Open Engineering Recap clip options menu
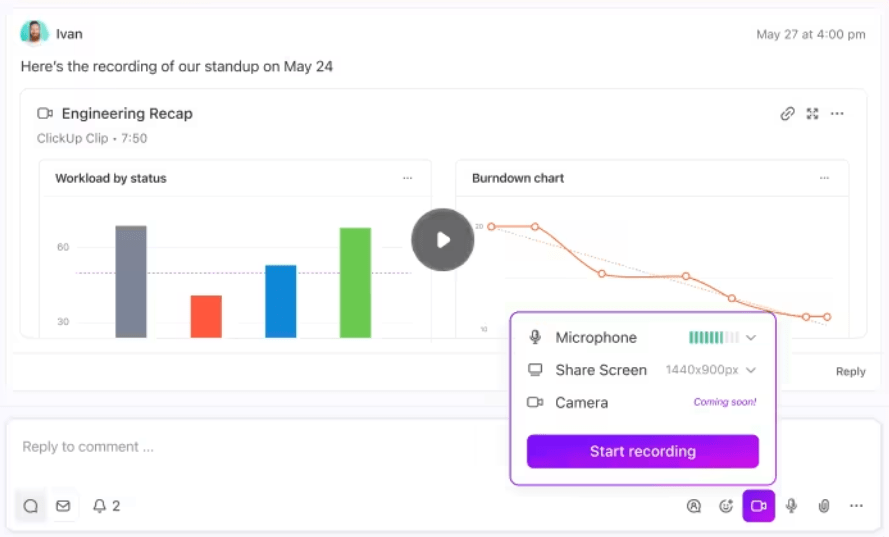 [x=837, y=113]
